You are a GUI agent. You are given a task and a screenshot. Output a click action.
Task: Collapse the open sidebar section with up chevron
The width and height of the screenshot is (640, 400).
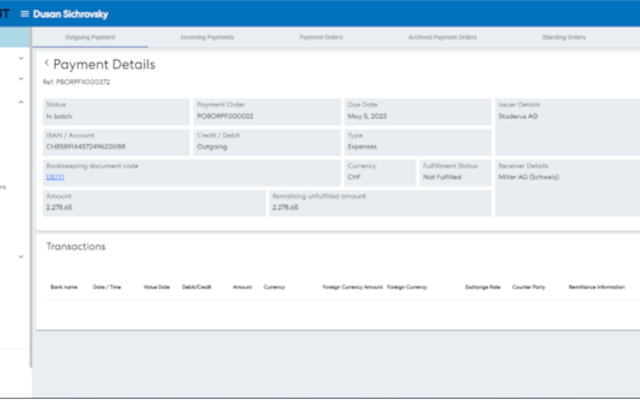pyautogui.click(x=21, y=102)
